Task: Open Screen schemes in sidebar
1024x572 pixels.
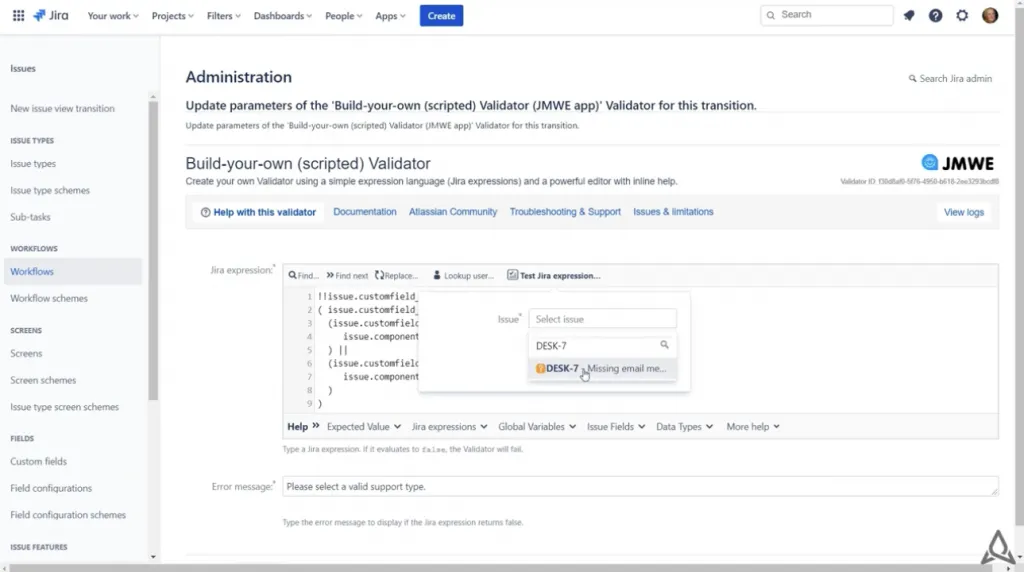Action: pyautogui.click(x=42, y=381)
